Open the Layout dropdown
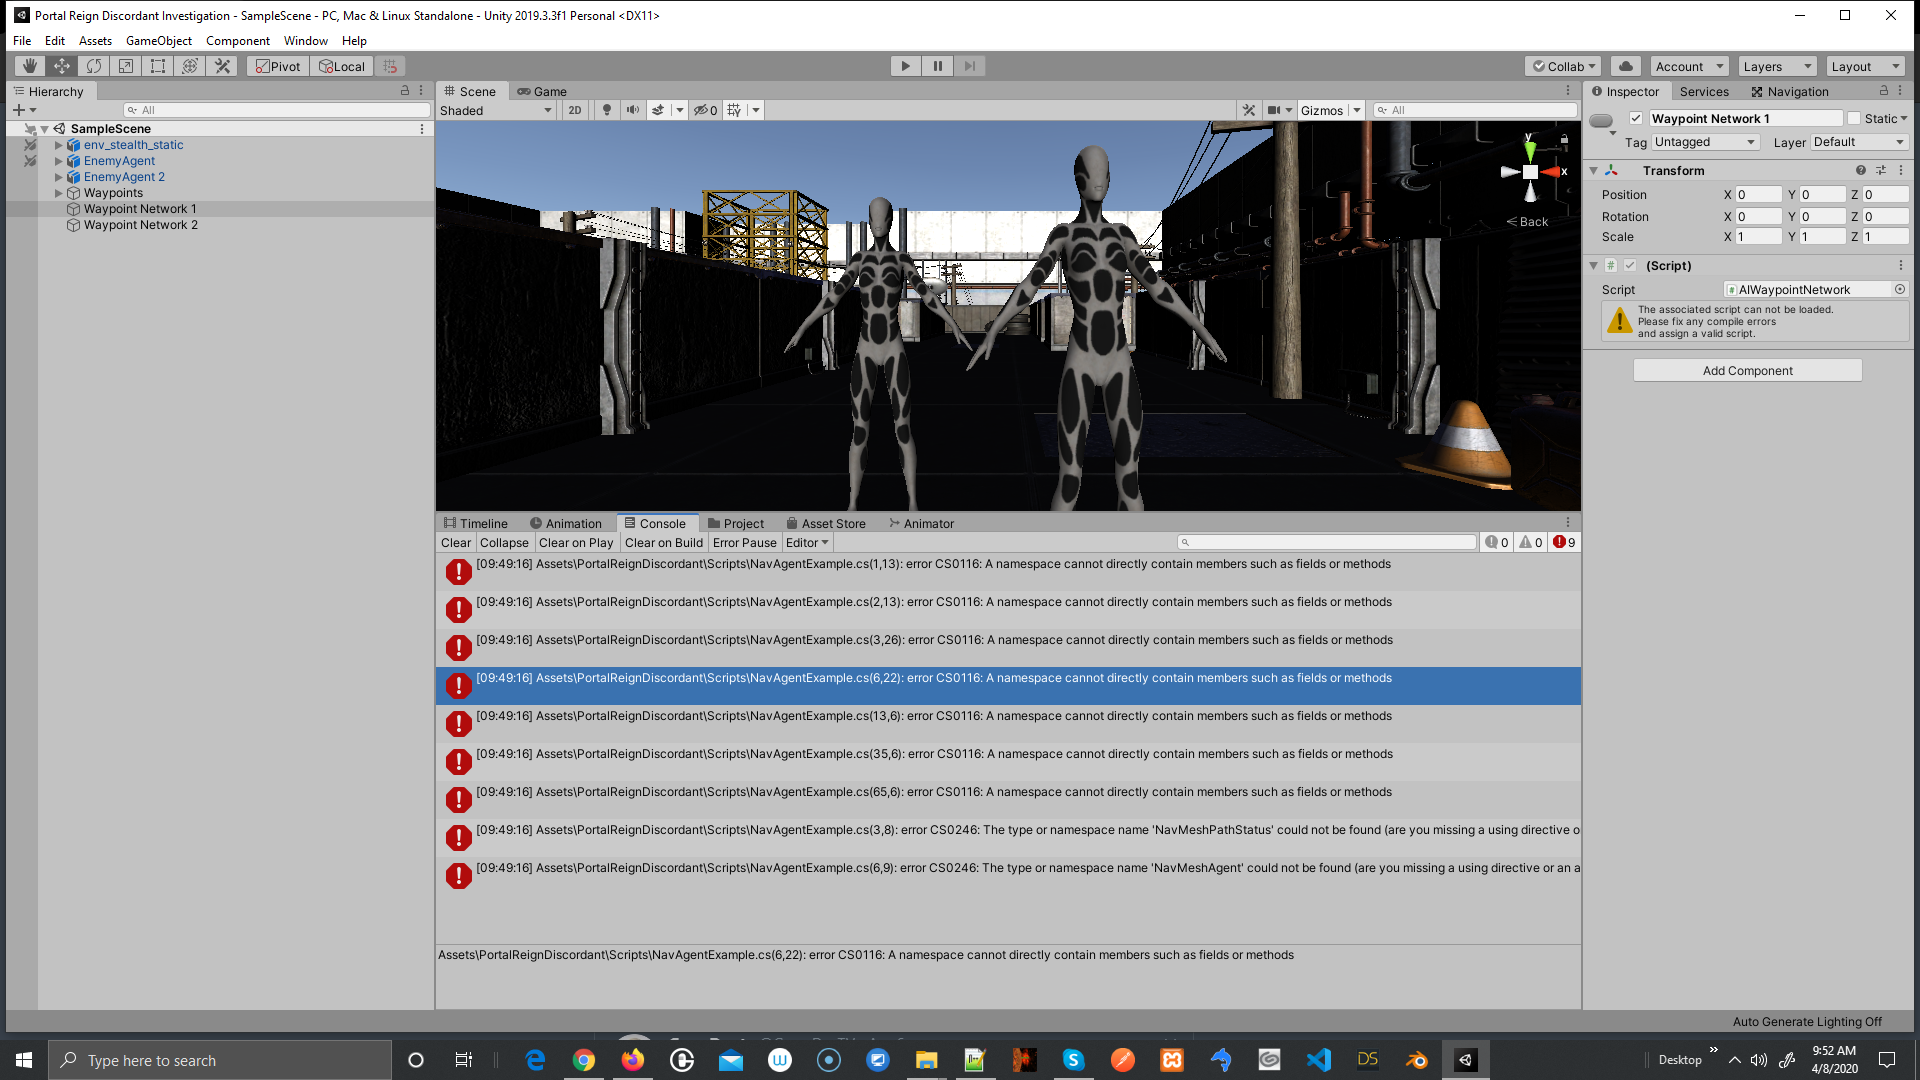This screenshot has width=1920, height=1080. tap(1864, 65)
